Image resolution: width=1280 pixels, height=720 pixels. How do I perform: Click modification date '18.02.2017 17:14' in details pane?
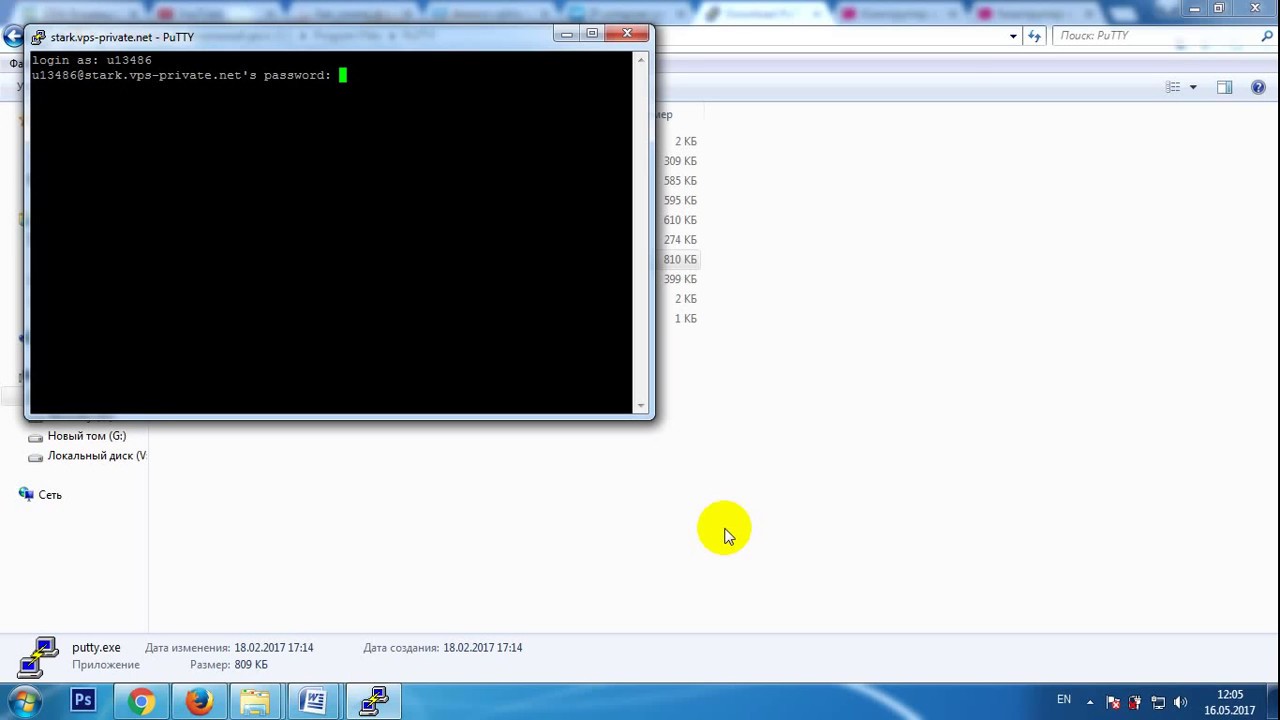click(x=274, y=648)
